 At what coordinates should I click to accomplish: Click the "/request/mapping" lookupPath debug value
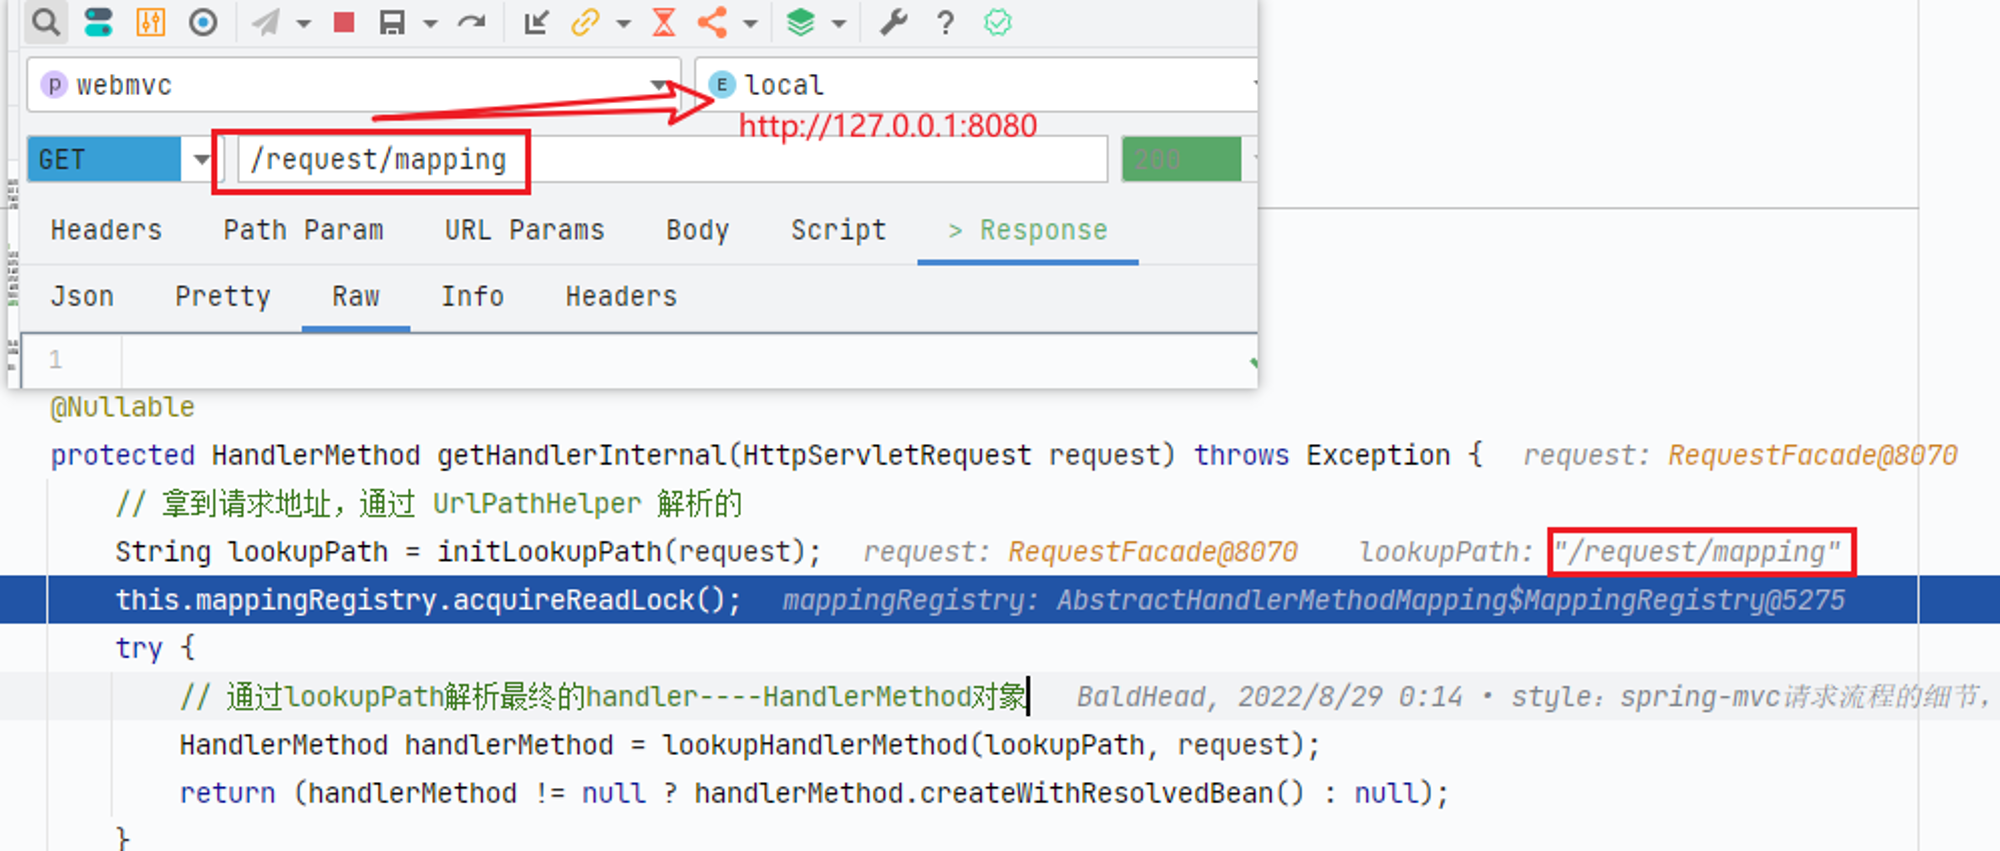(x=1697, y=552)
